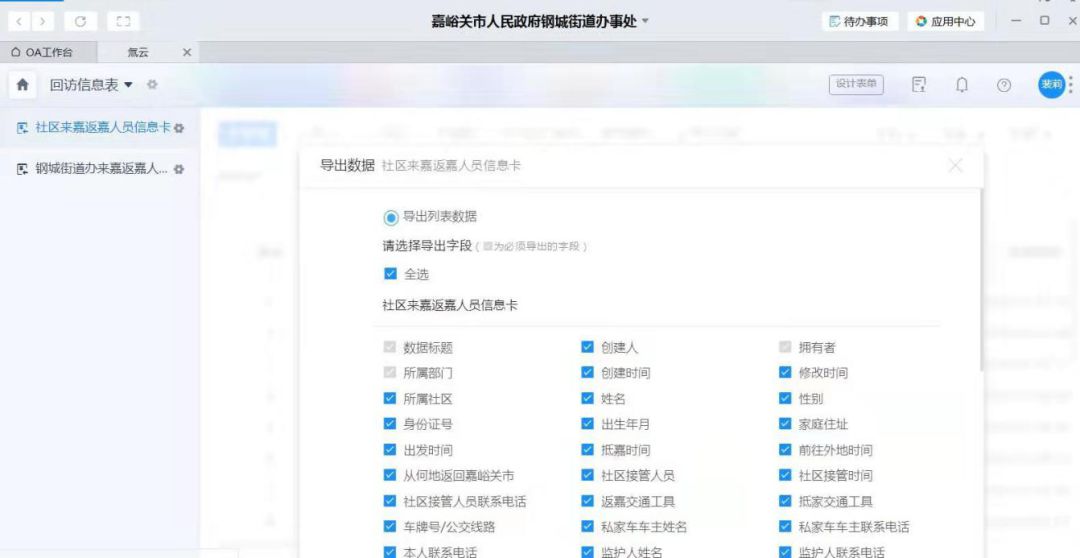This screenshot has height=558, width=1080.
Task: Click the 设计表单 button
Action: click(x=856, y=85)
